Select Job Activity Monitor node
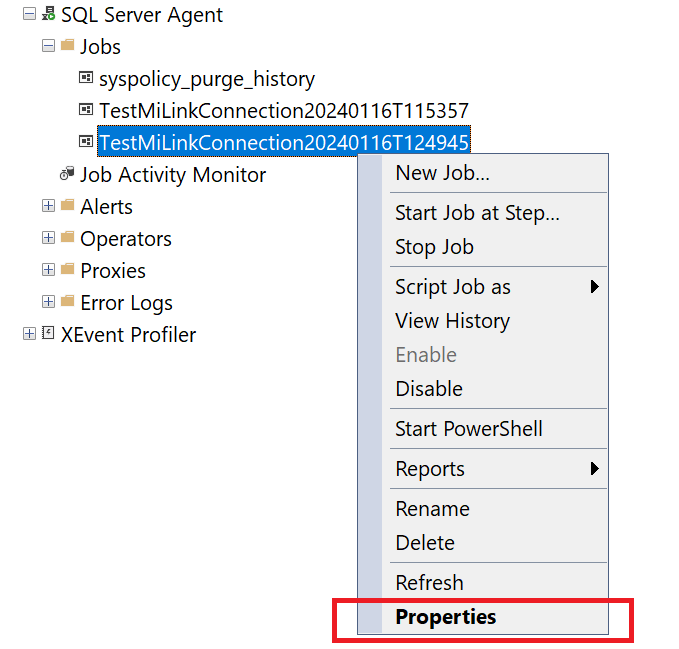The image size is (679, 649). tap(173, 175)
